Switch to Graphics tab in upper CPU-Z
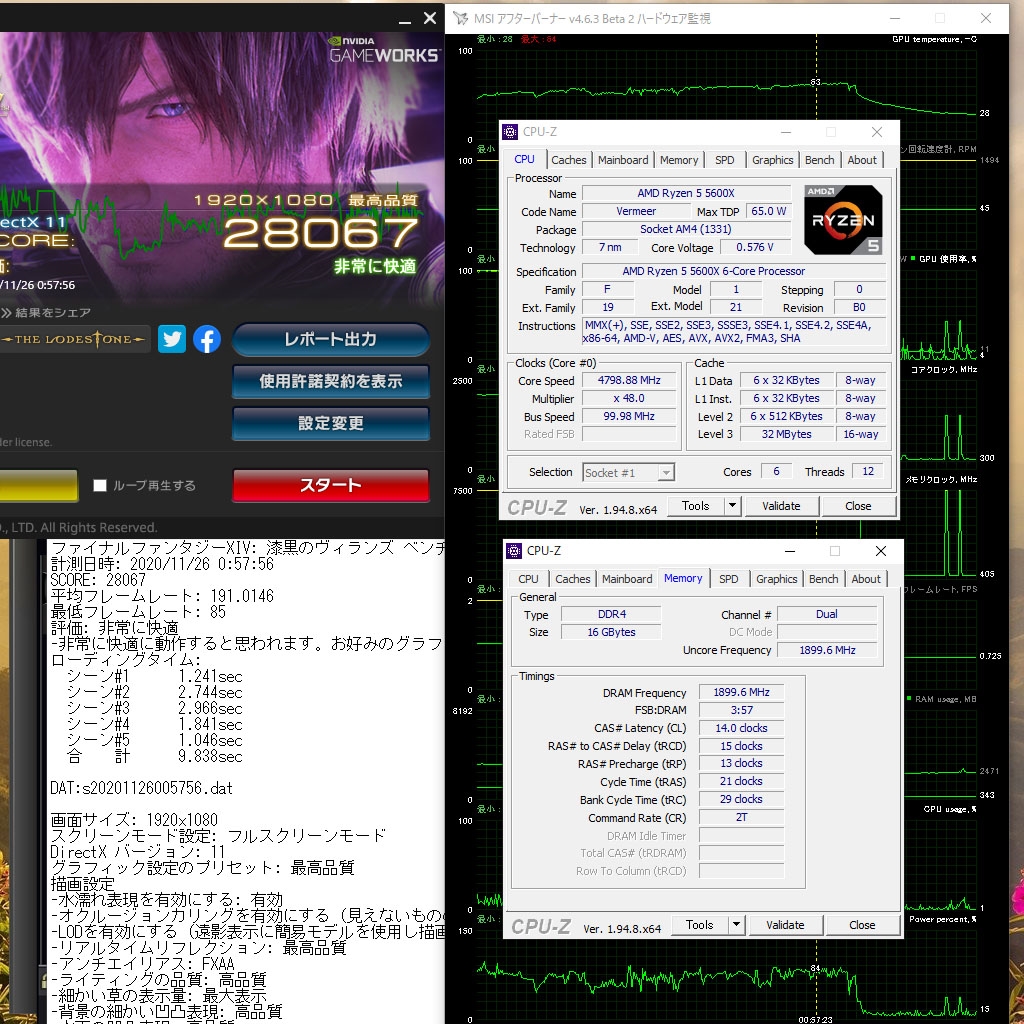The width and height of the screenshot is (1024, 1024). [x=773, y=160]
